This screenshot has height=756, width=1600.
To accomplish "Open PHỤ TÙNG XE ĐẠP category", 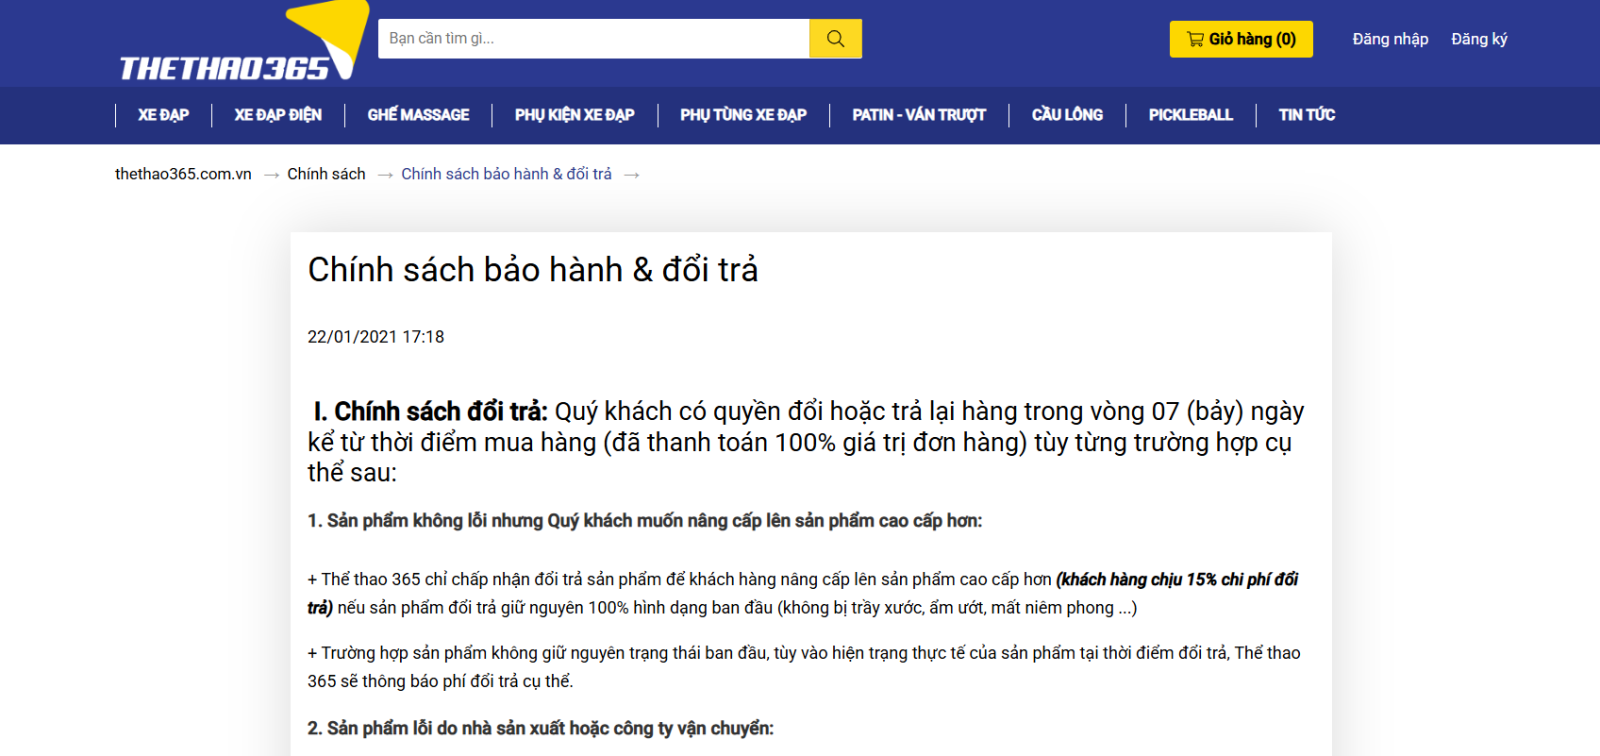I will point(743,115).
